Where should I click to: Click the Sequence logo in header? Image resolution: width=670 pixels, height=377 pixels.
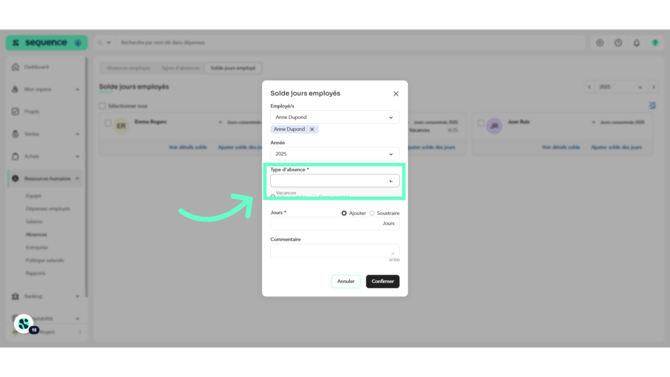point(46,43)
